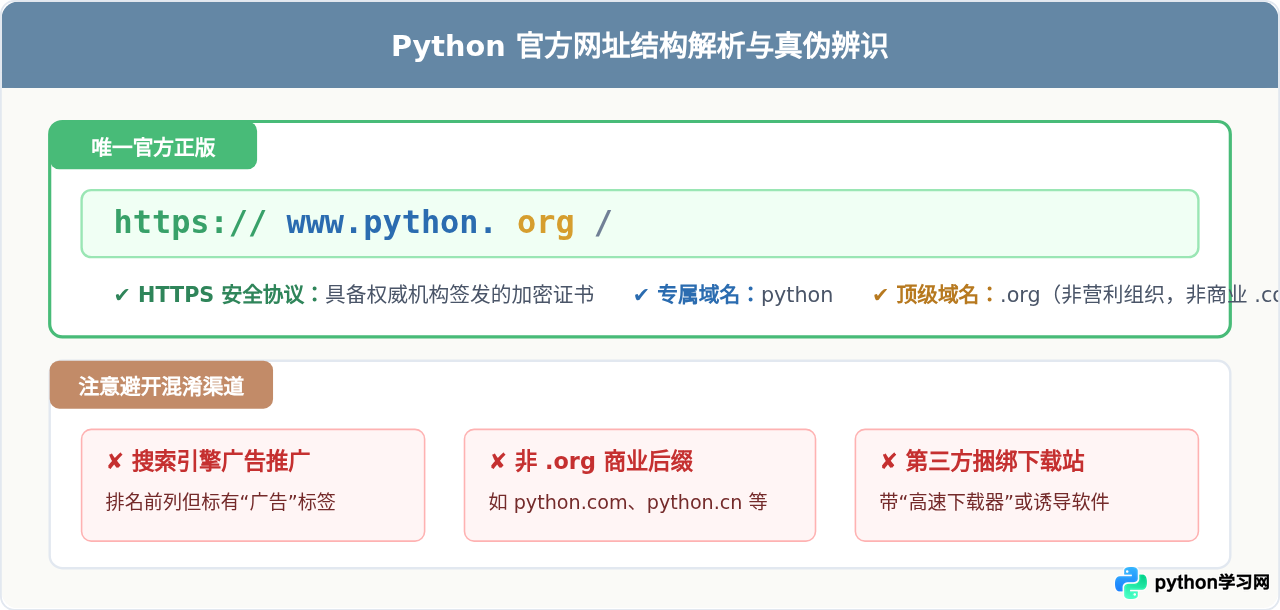This screenshot has height=610, width=1280.
Task: Click 带“高速下载器”或诱导软件 text
Action: [995, 502]
